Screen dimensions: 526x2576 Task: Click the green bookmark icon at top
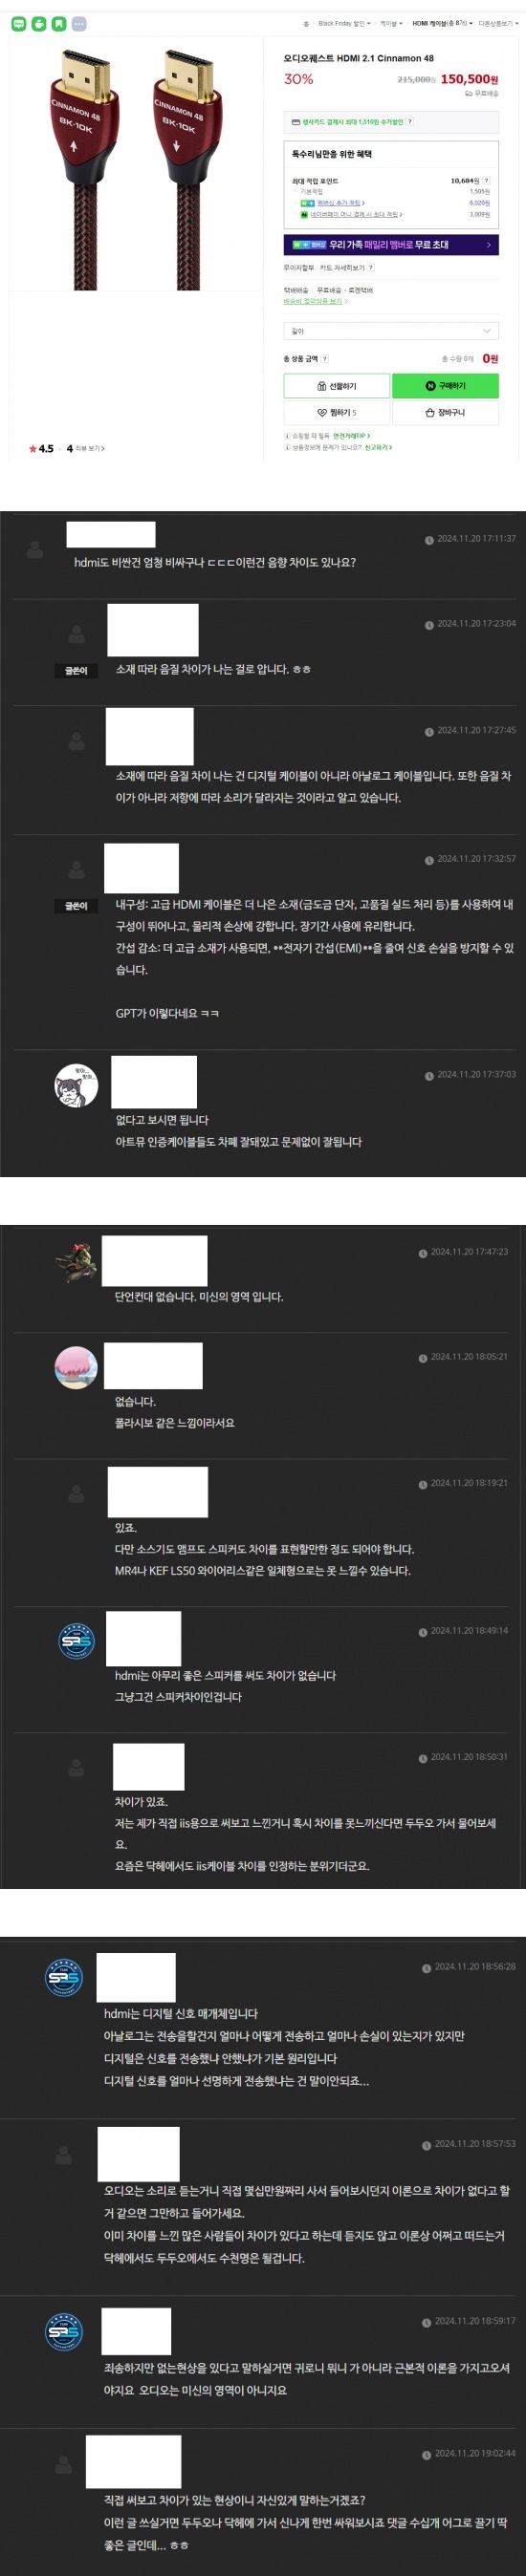click(58, 23)
